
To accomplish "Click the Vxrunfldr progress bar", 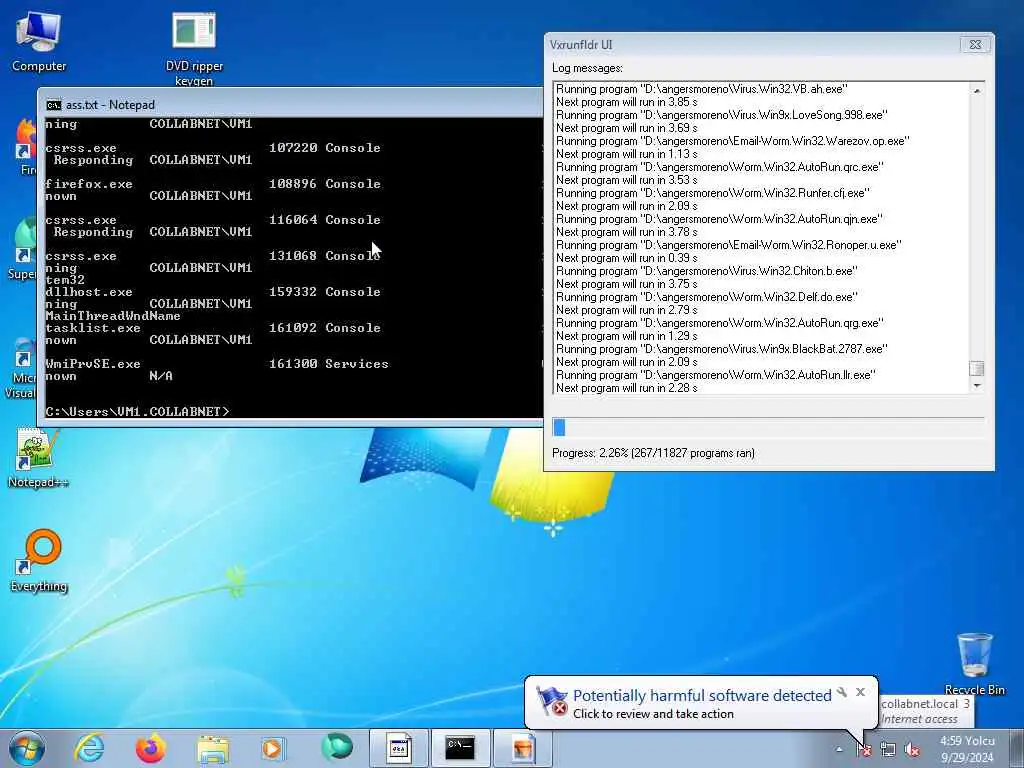I will coord(768,427).
